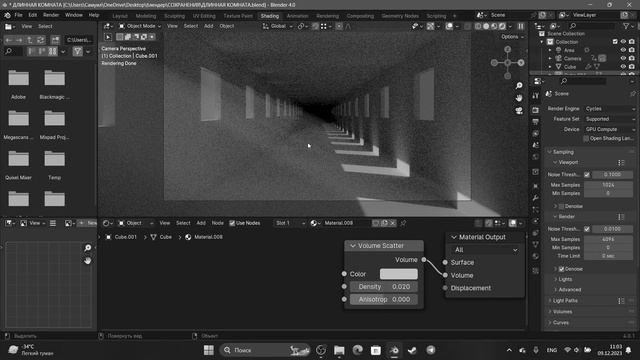This screenshot has width=640, height=360.
Task: Open the Object Mode dropdown
Action: tap(140, 26)
